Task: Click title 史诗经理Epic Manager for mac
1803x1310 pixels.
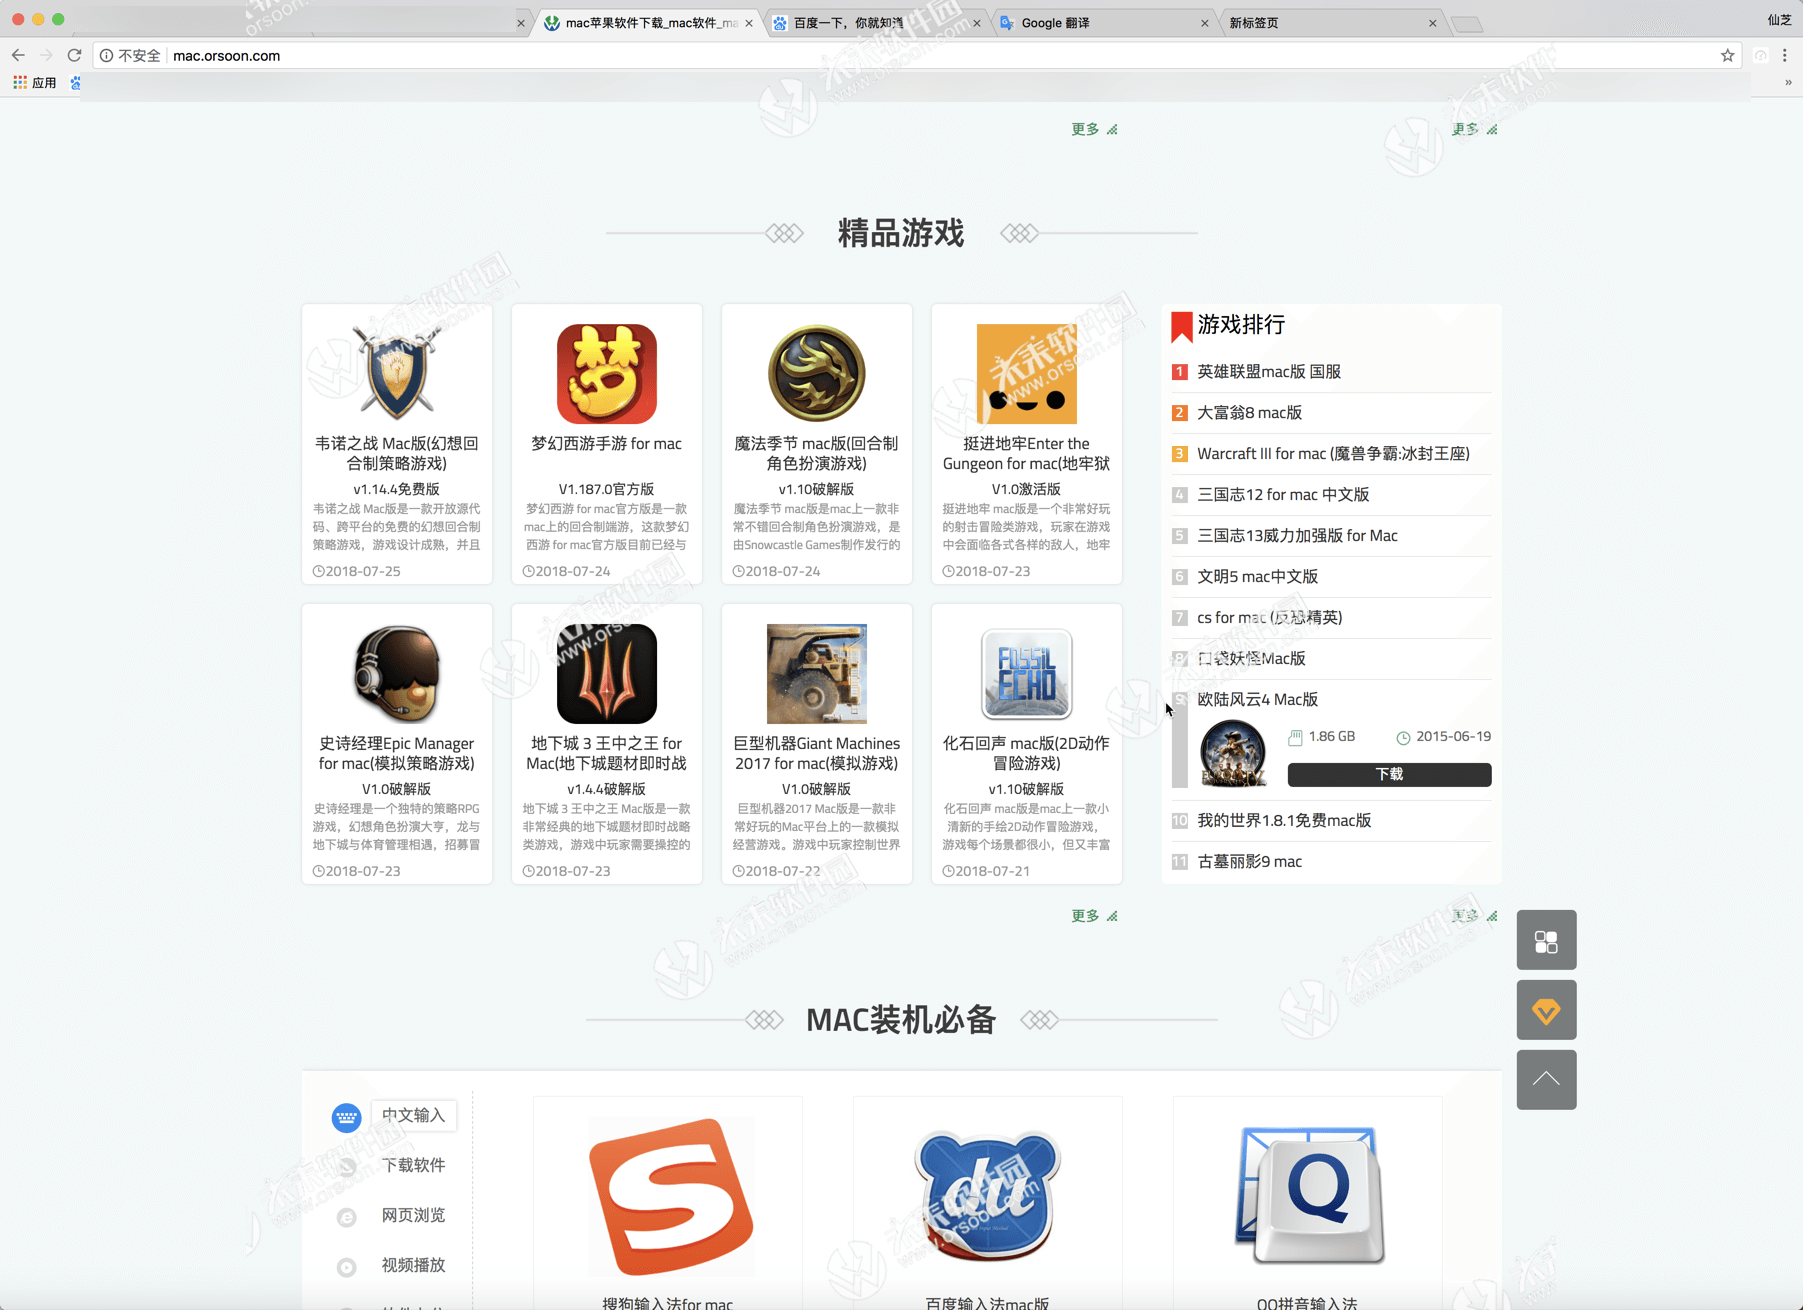Action: pos(397,753)
